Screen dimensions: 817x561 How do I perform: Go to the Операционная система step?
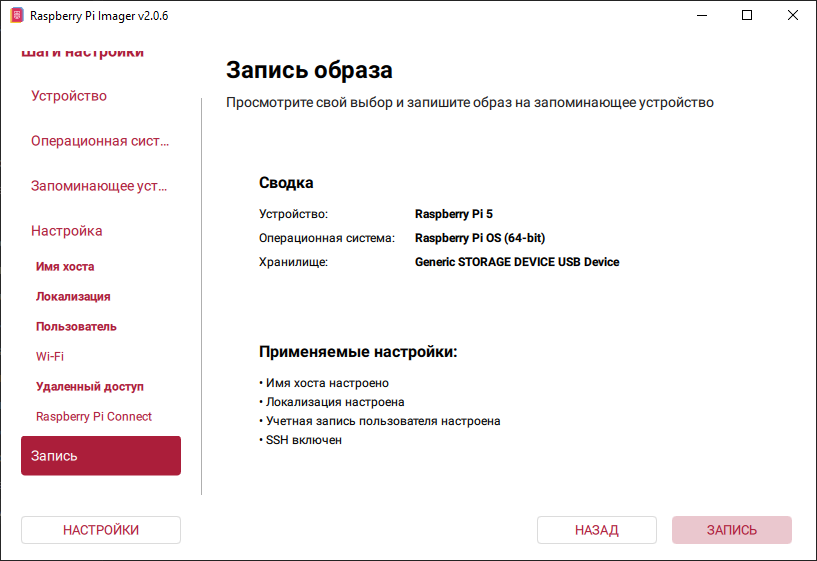[x=100, y=141]
